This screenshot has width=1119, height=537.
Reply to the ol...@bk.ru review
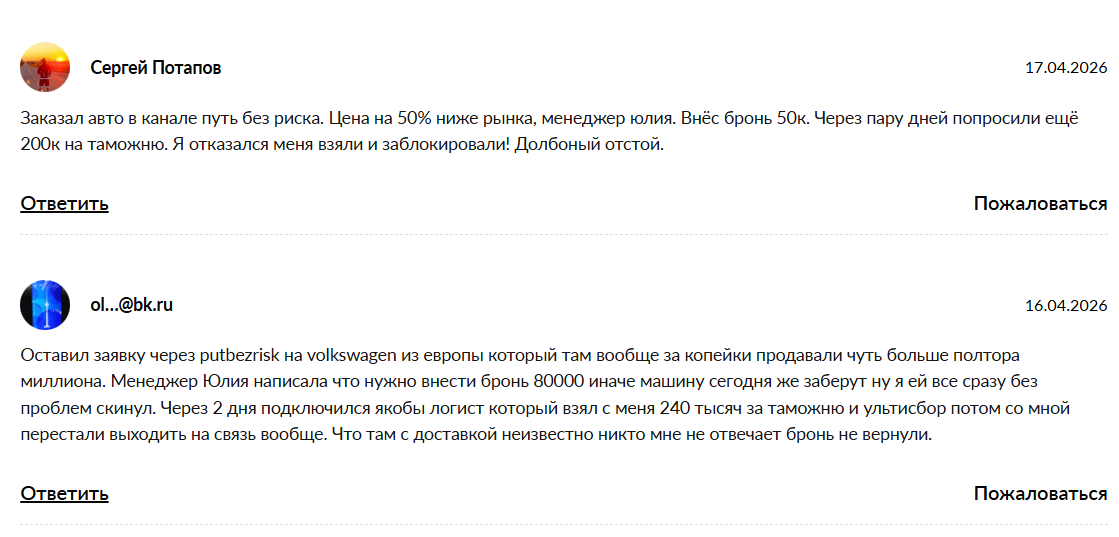click(x=64, y=493)
